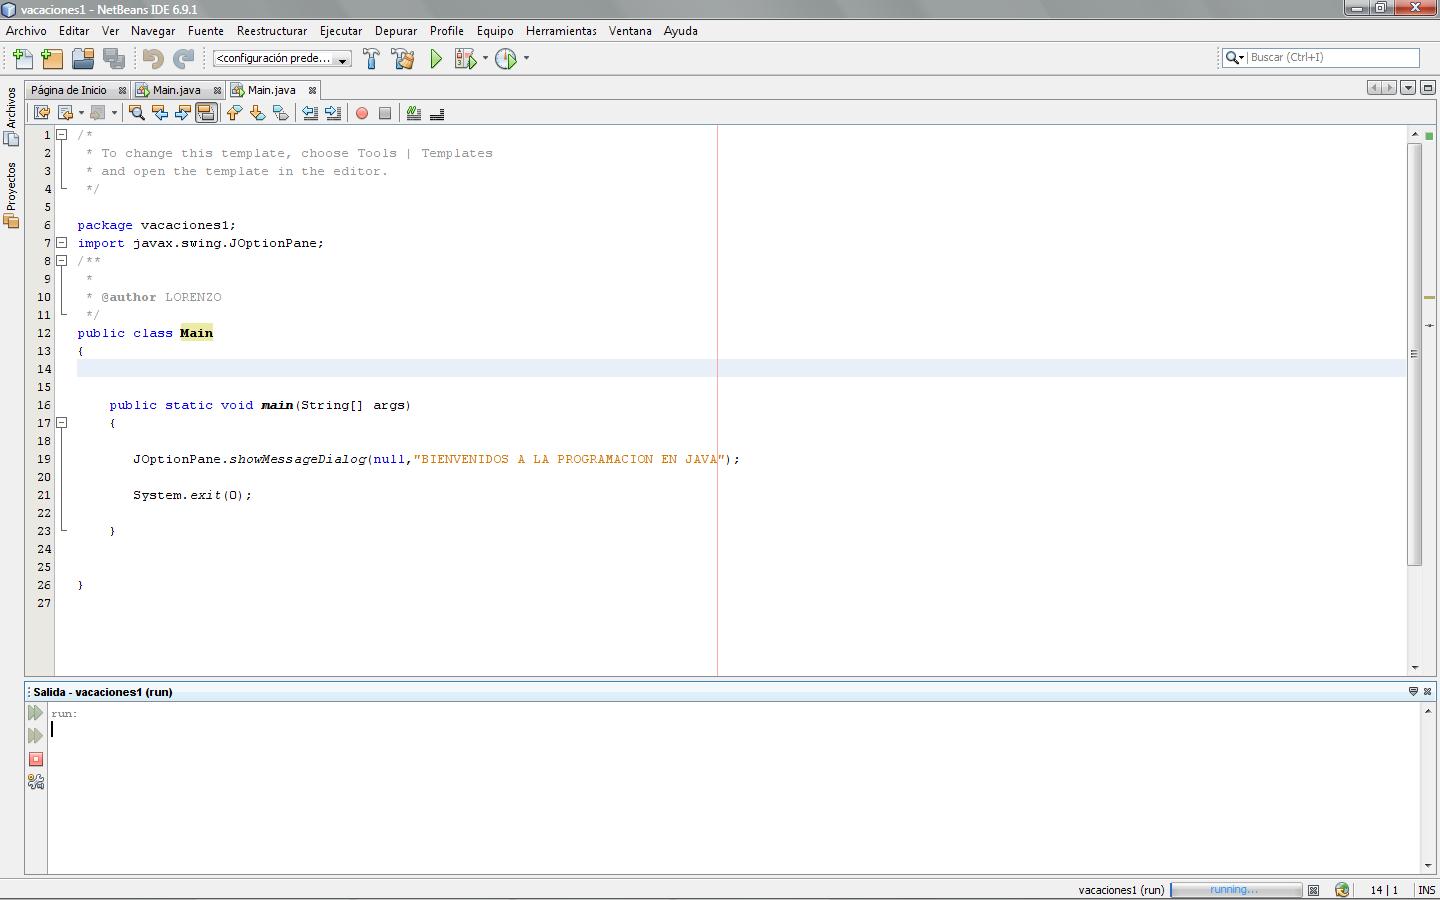Click the Clean and Build icon
The height and width of the screenshot is (900, 1440).
pos(403,59)
